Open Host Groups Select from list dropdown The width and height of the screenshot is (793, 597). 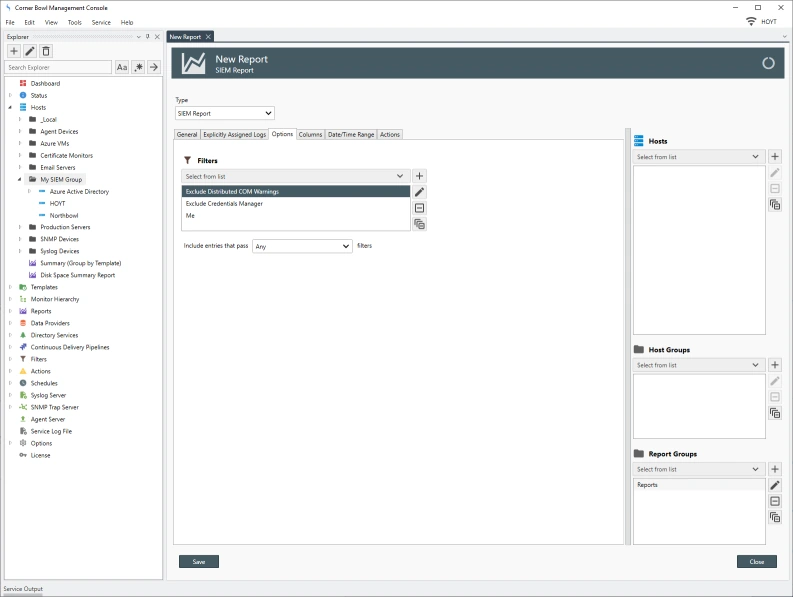(x=699, y=365)
